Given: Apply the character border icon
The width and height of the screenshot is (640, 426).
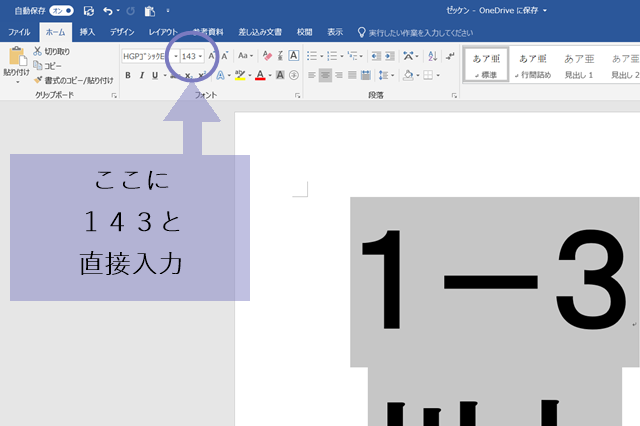Looking at the screenshot, I should 293,55.
